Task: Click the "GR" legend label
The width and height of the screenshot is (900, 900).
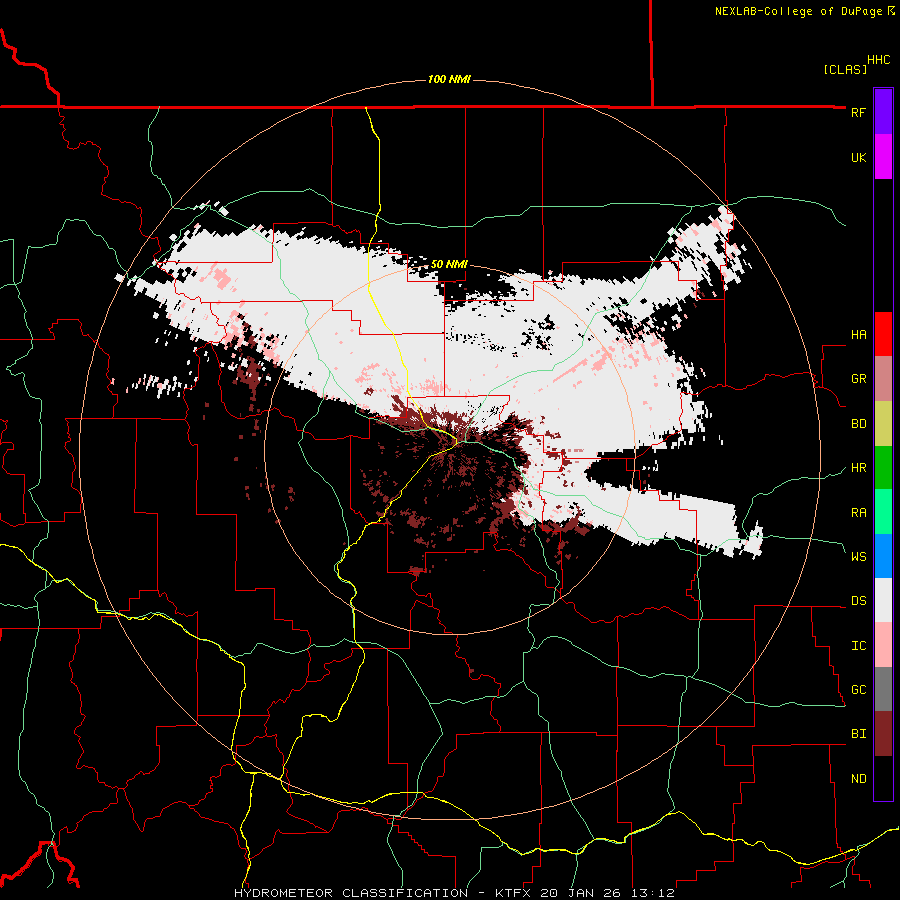Action: pos(858,379)
